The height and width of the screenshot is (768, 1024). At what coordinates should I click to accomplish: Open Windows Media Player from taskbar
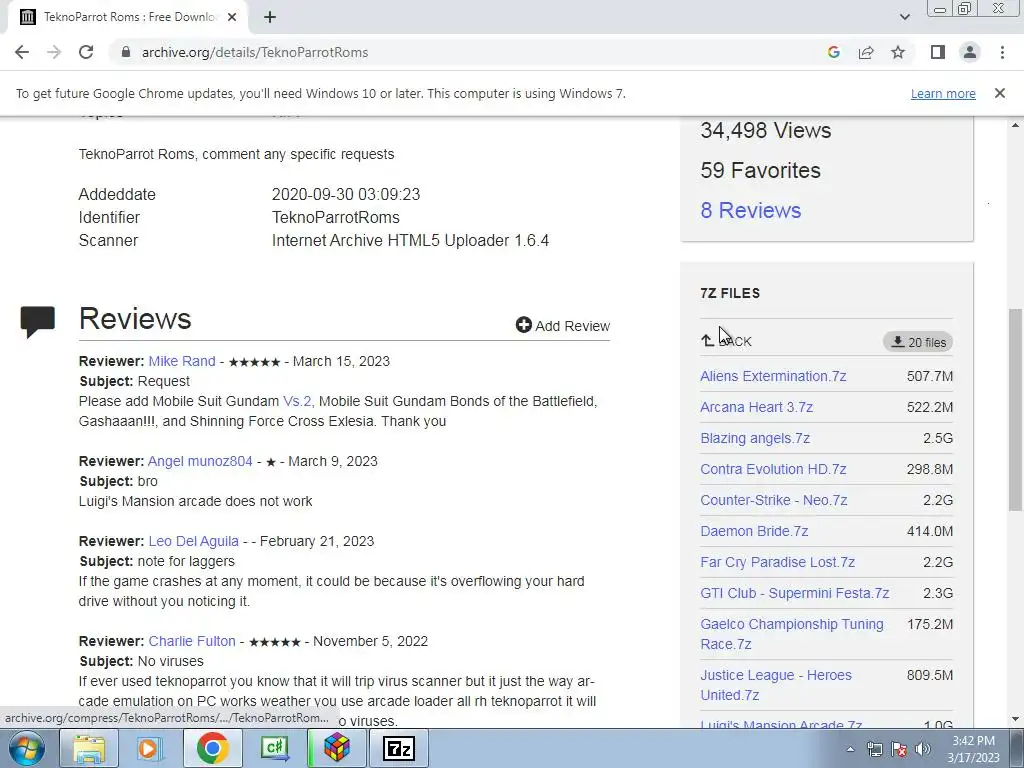coord(150,748)
